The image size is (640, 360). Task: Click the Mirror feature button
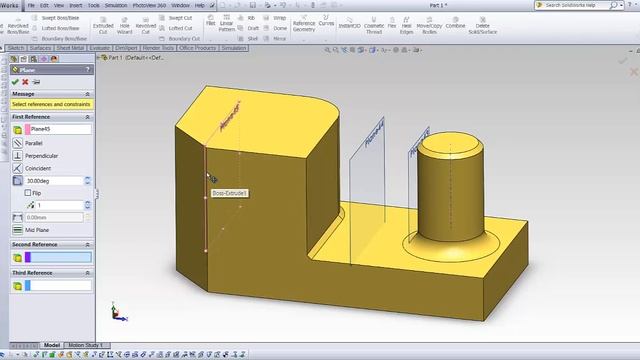coord(275,38)
